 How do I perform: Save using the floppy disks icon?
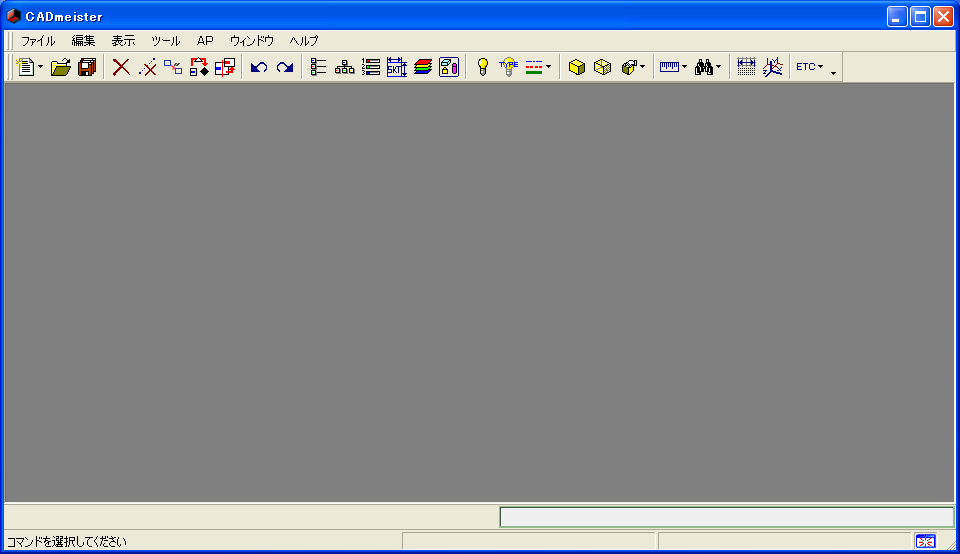coord(87,67)
